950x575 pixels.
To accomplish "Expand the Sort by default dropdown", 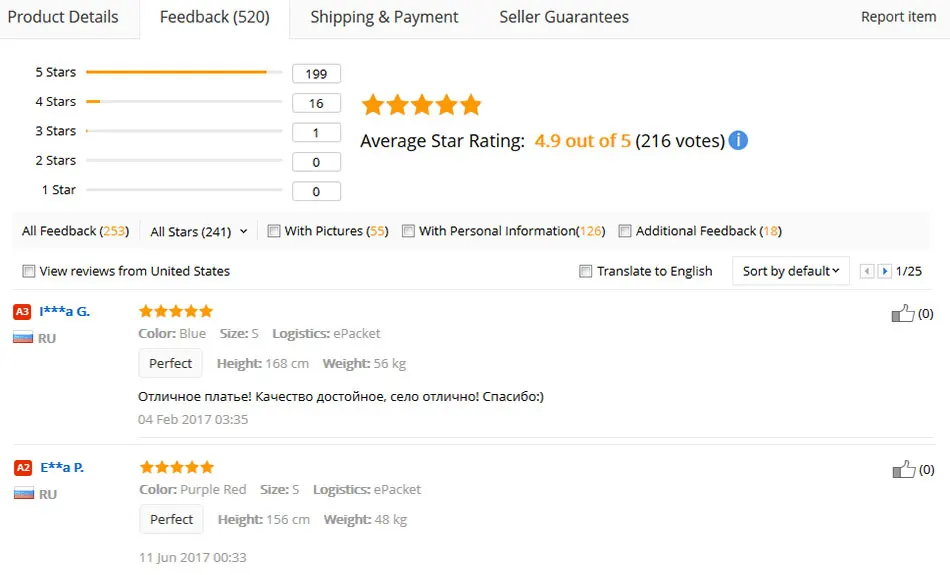I will pyautogui.click(x=791, y=271).
